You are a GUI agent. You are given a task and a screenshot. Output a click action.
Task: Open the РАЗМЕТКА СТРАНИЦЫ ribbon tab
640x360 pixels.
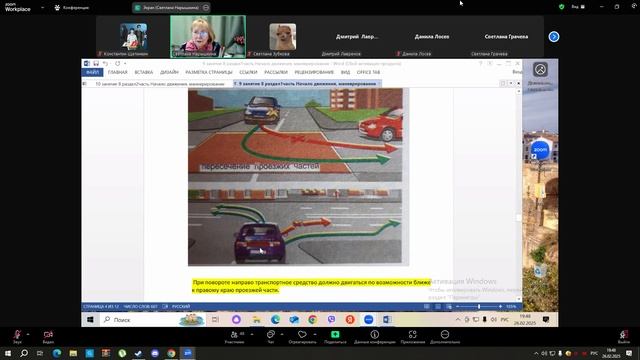tap(209, 72)
